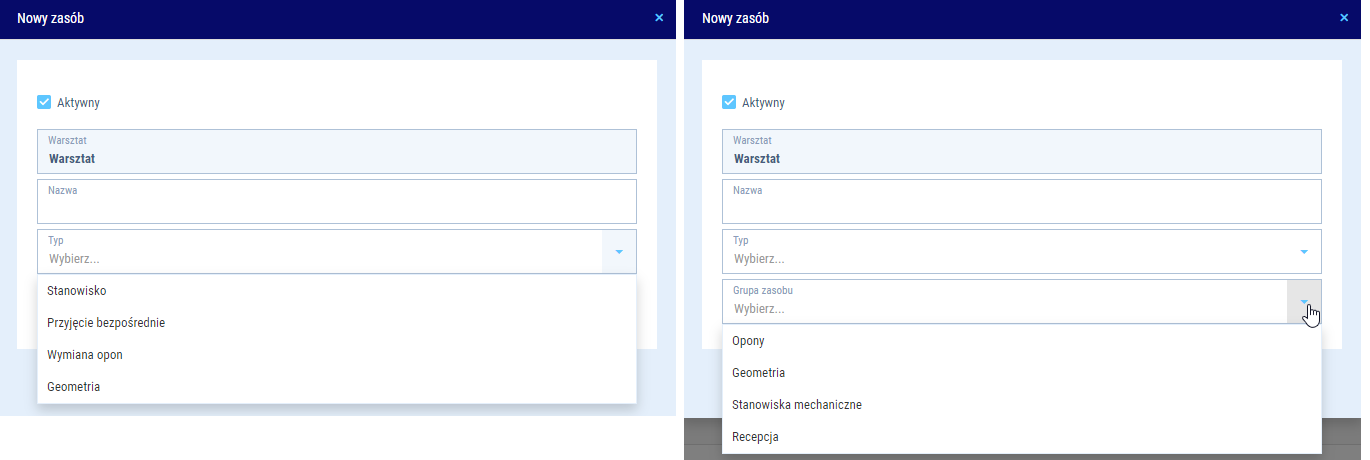Screen dimensions: 1370x460
Task: Click the Warsztat field in right dialog
Action: [1021, 152]
